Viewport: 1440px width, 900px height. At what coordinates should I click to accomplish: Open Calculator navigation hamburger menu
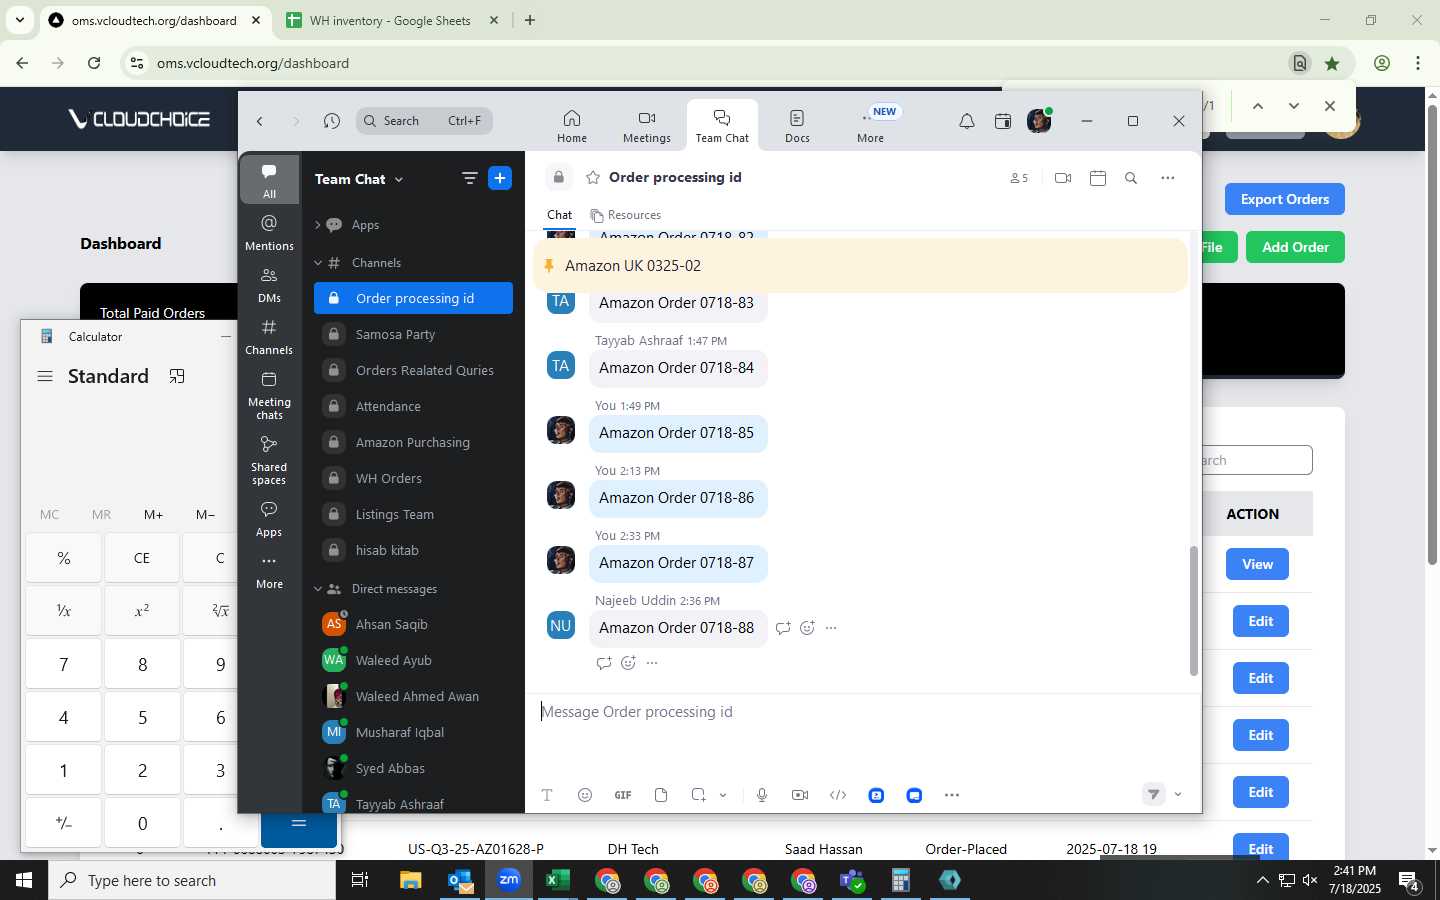[x=45, y=376]
